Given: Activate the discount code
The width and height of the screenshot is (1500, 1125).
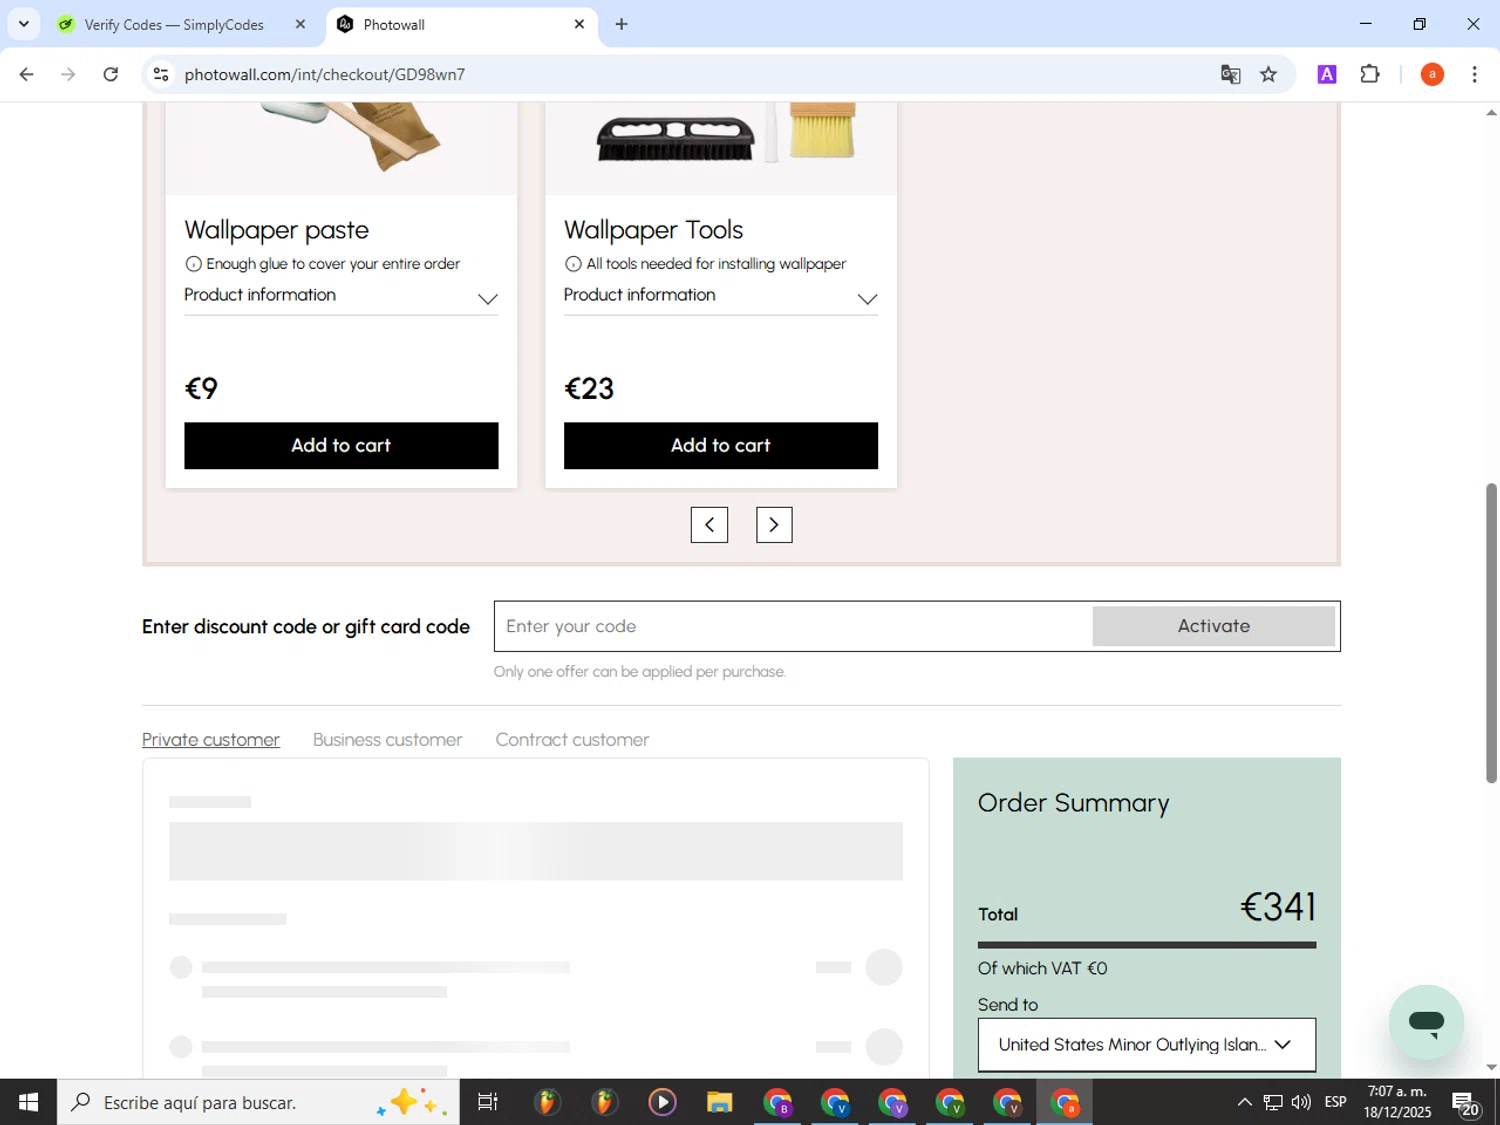Looking at the screenshot, I should 1213,626.
